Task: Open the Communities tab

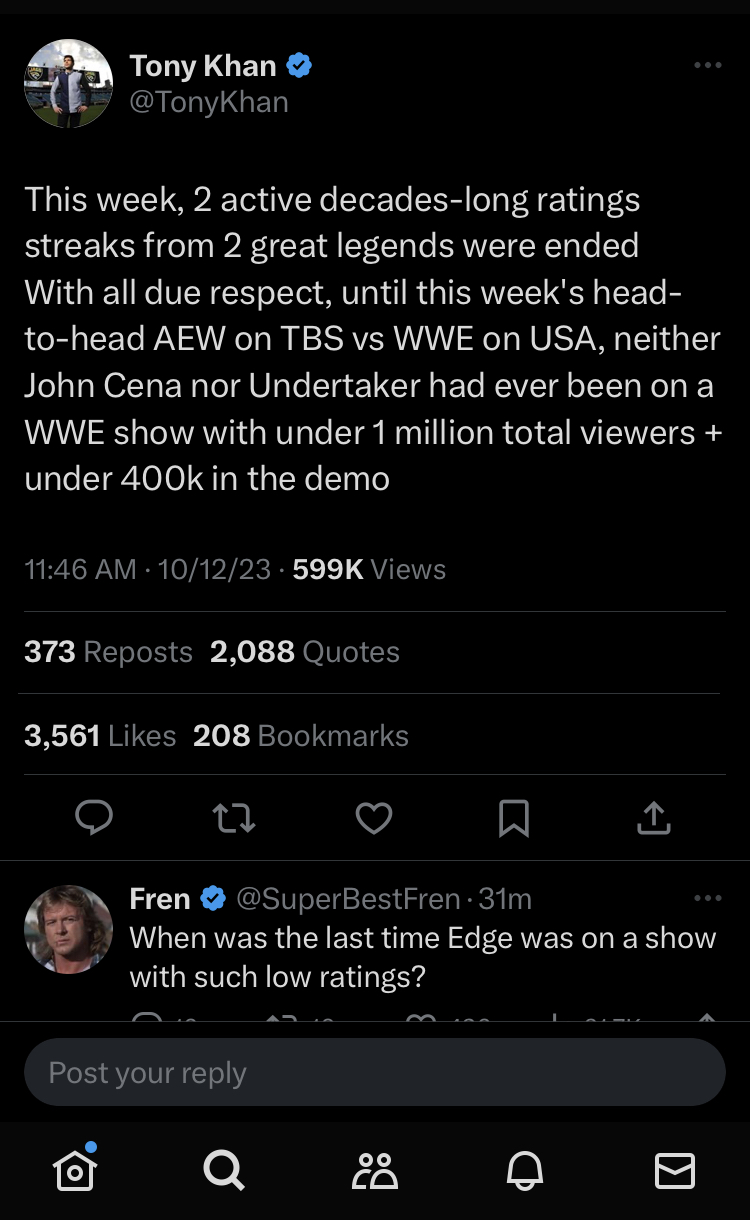Action: [x=375, y=1169]
